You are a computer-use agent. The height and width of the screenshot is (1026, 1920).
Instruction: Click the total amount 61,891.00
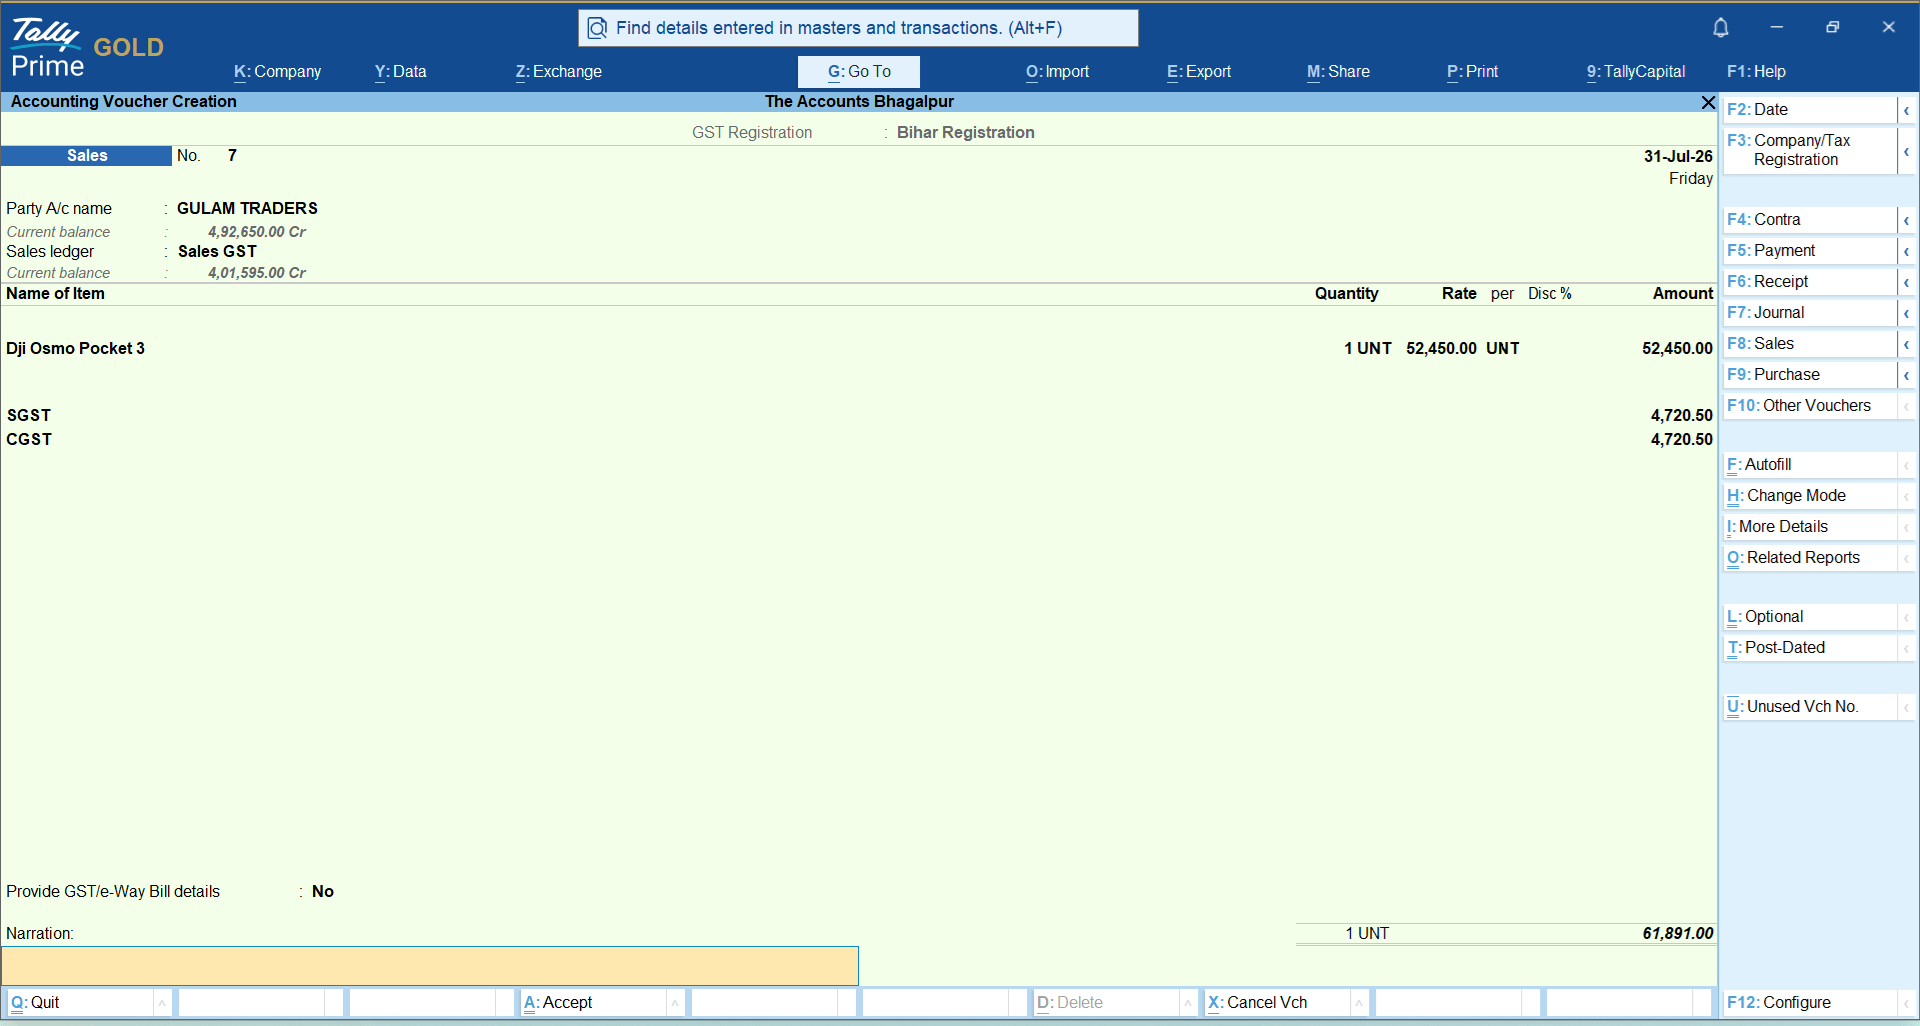(1677, 934)
